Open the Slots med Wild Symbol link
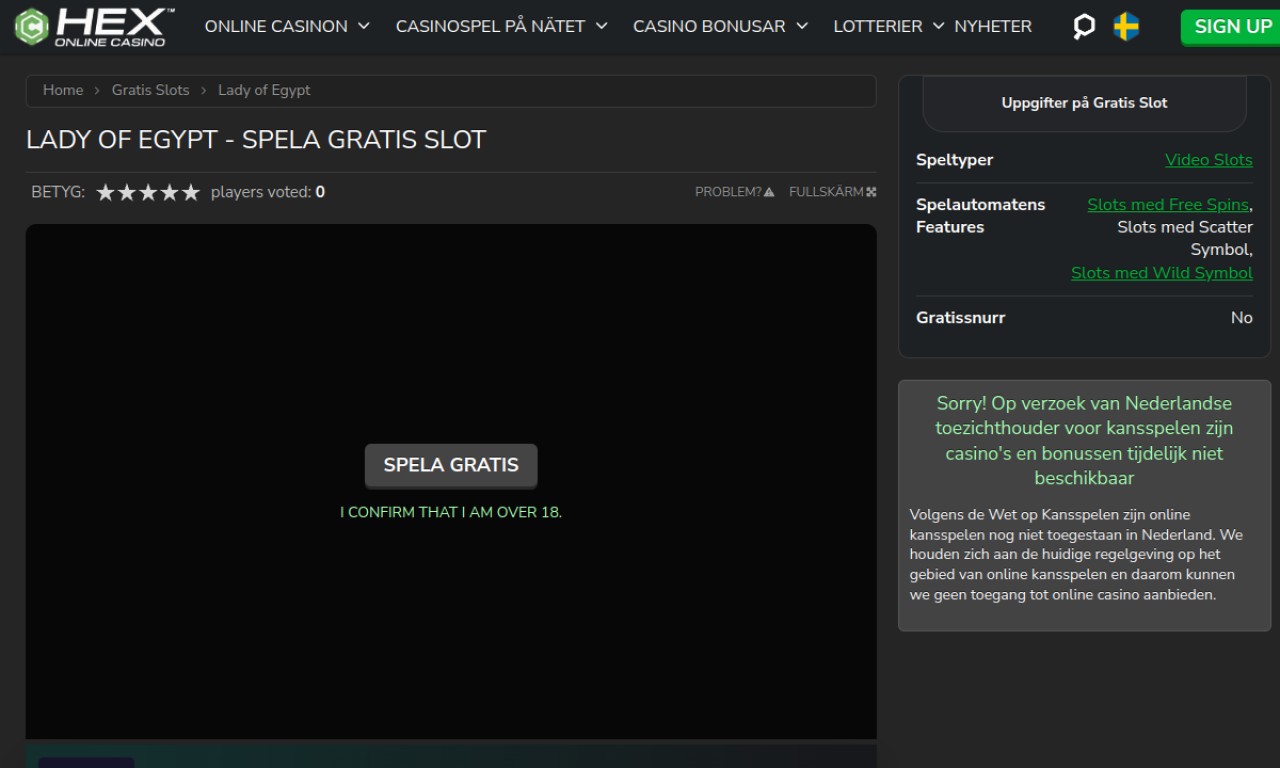The image size is (1280, 768). point(1161,273)
